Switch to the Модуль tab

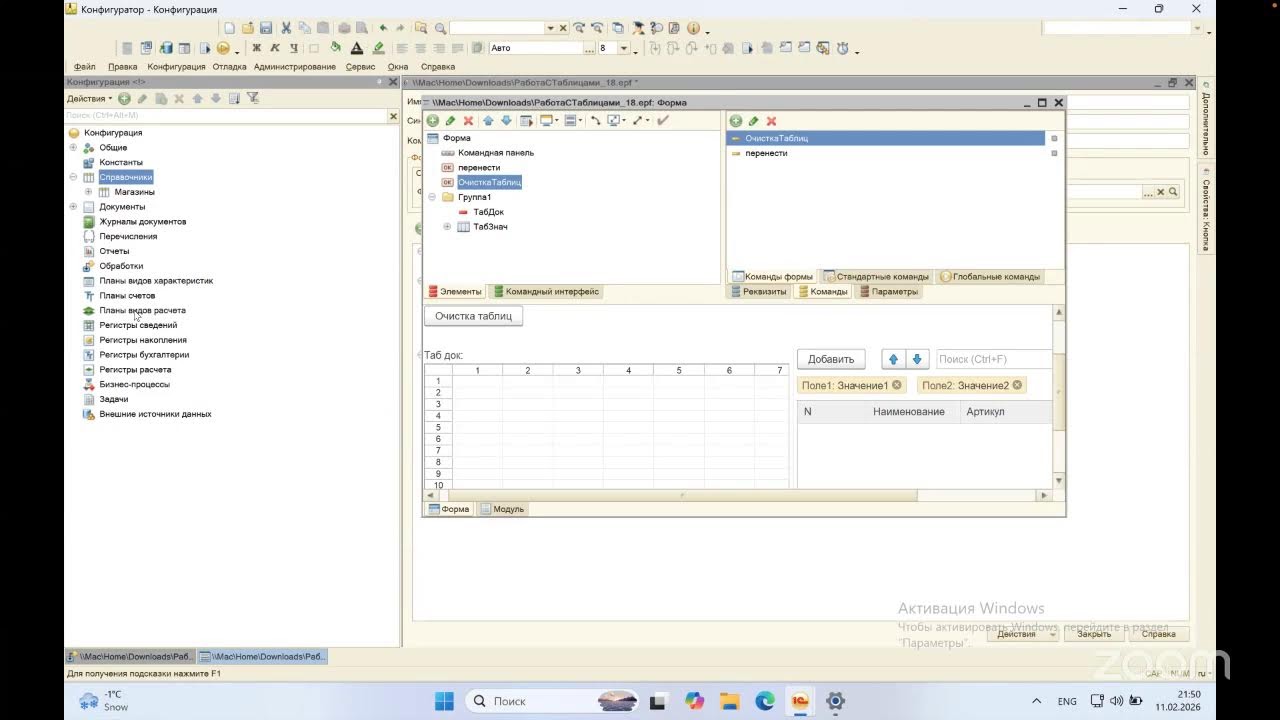502,509
